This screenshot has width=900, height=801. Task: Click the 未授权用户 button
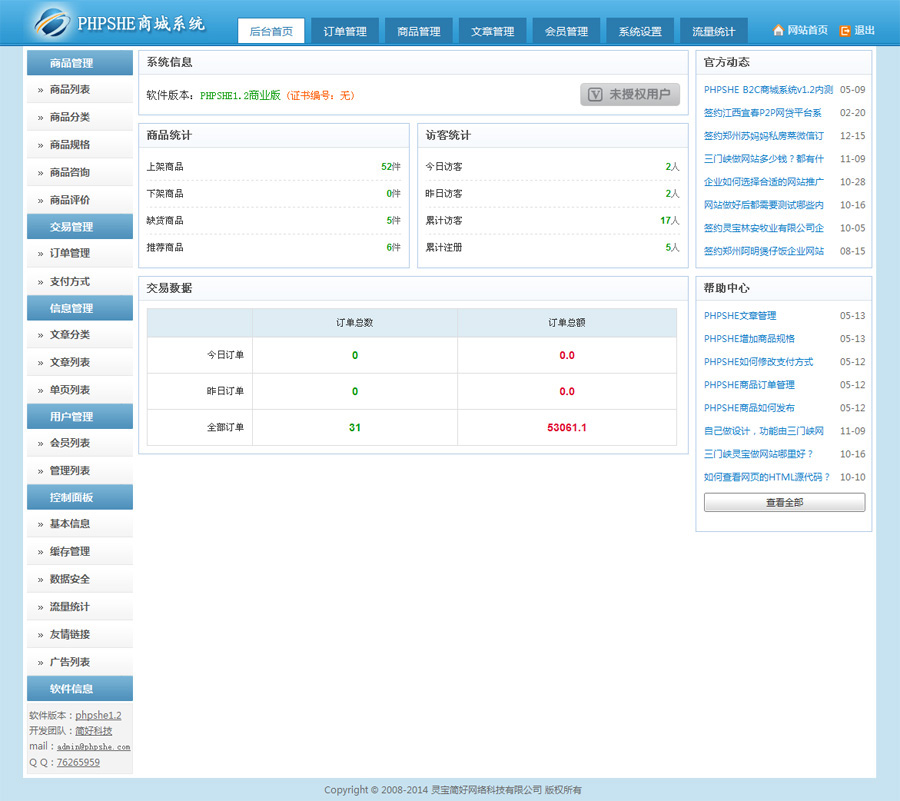(630, 95)
